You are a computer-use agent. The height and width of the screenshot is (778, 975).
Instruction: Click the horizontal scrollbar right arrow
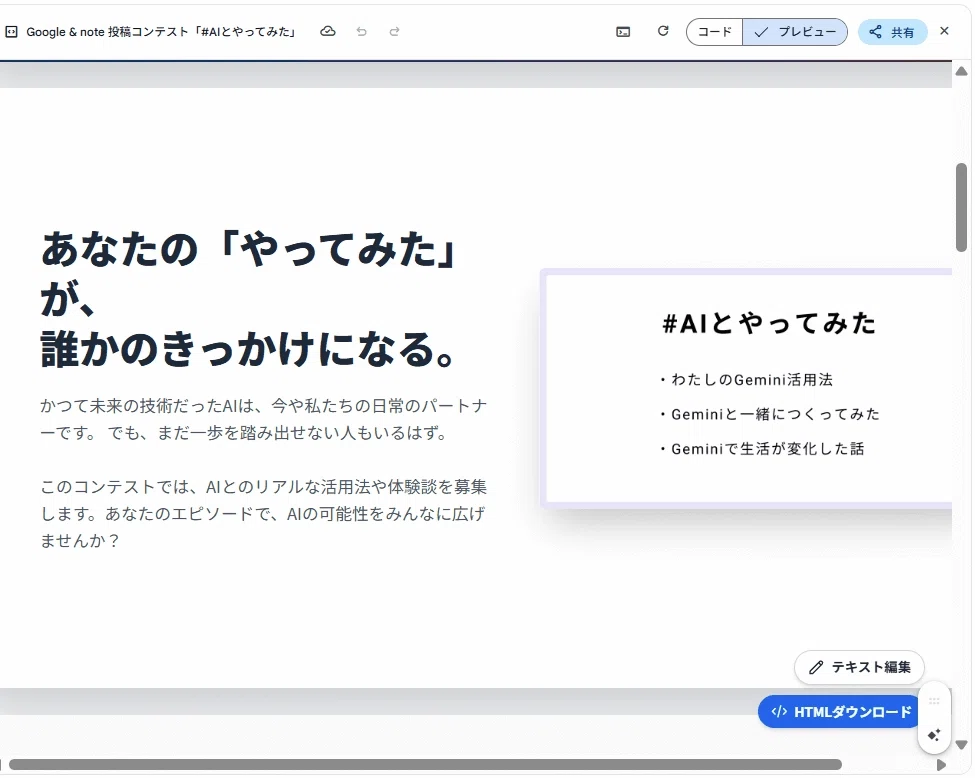941,765
